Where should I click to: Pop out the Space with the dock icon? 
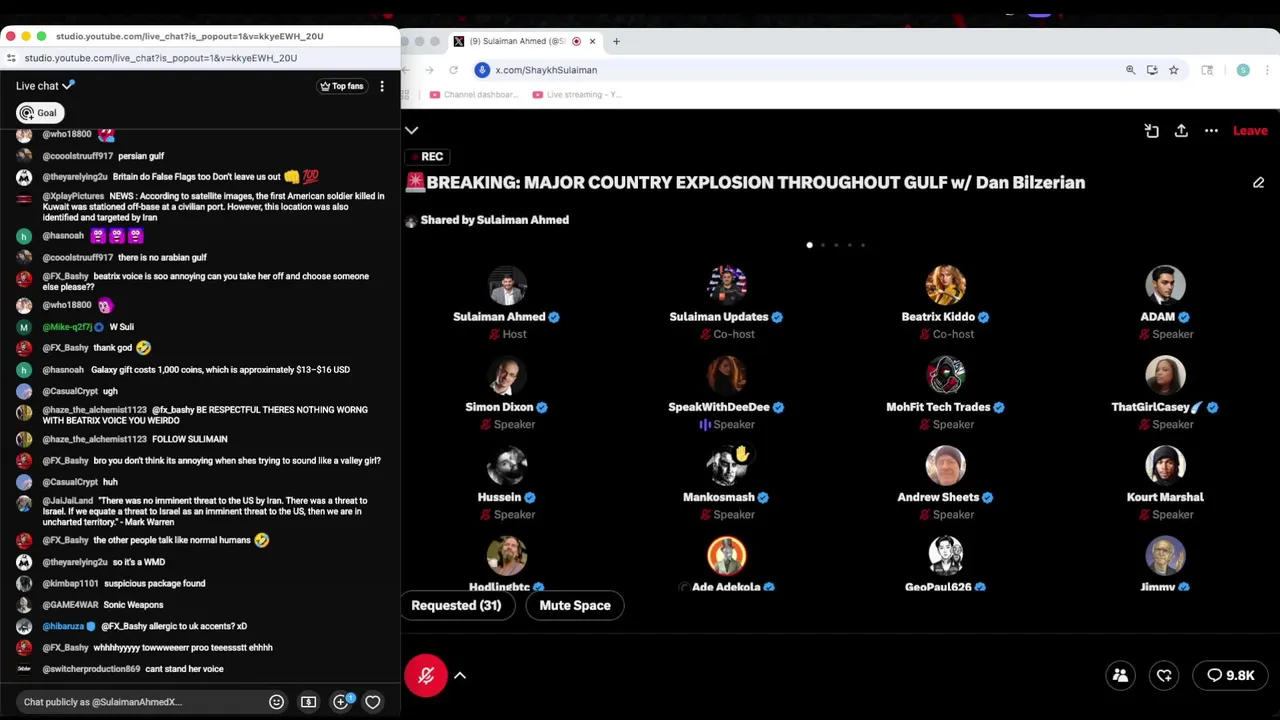click(x=1151, y=131)
